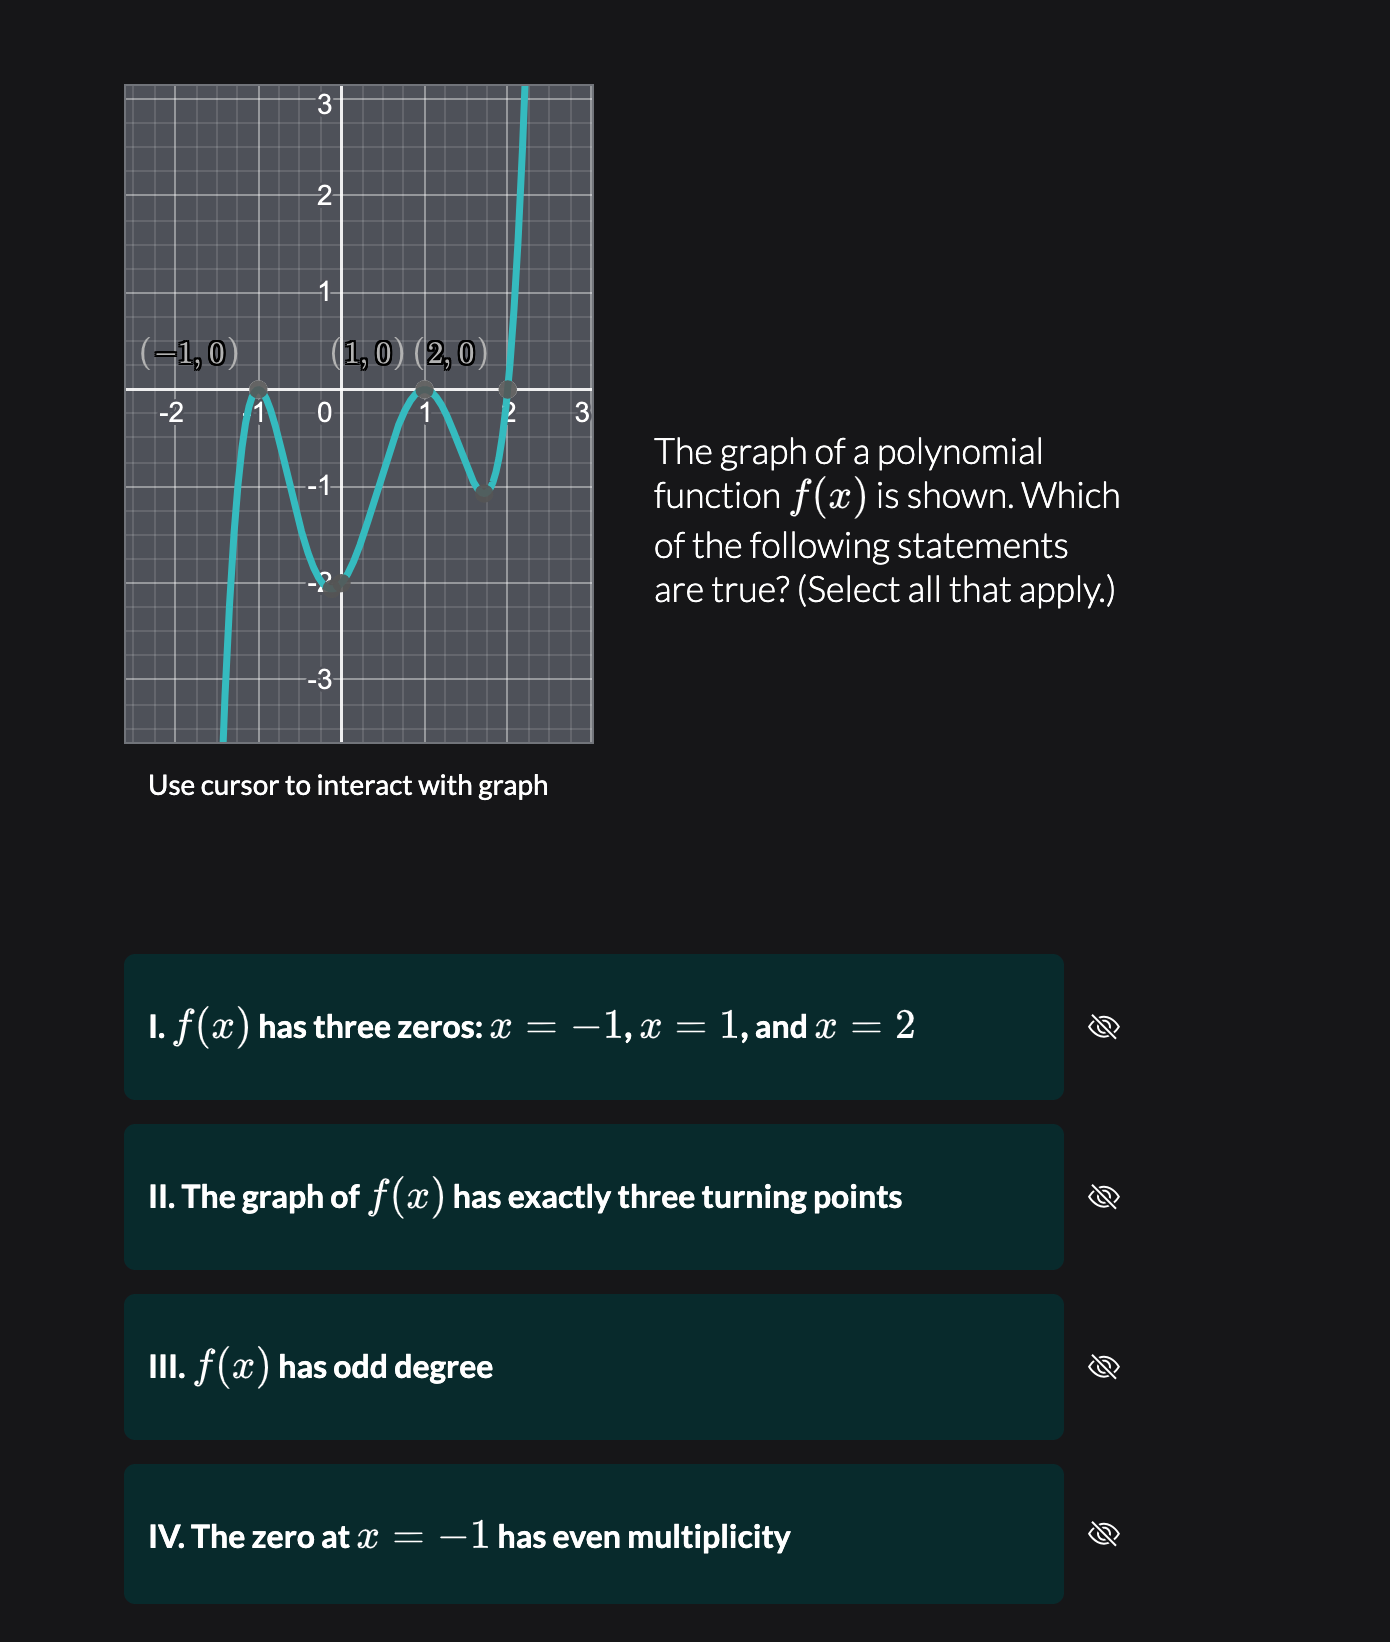Click the local minimum point near (1.7, −1)
The image size is (1390, 1642).
point(484,490)
